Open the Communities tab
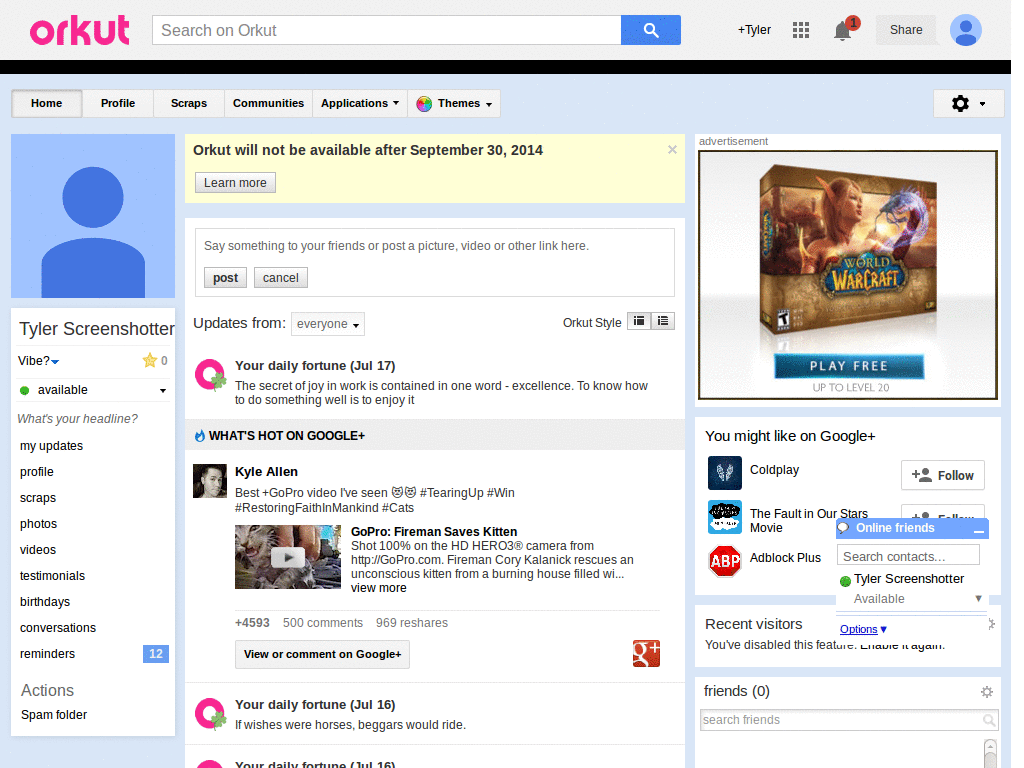 pos(268,103)
